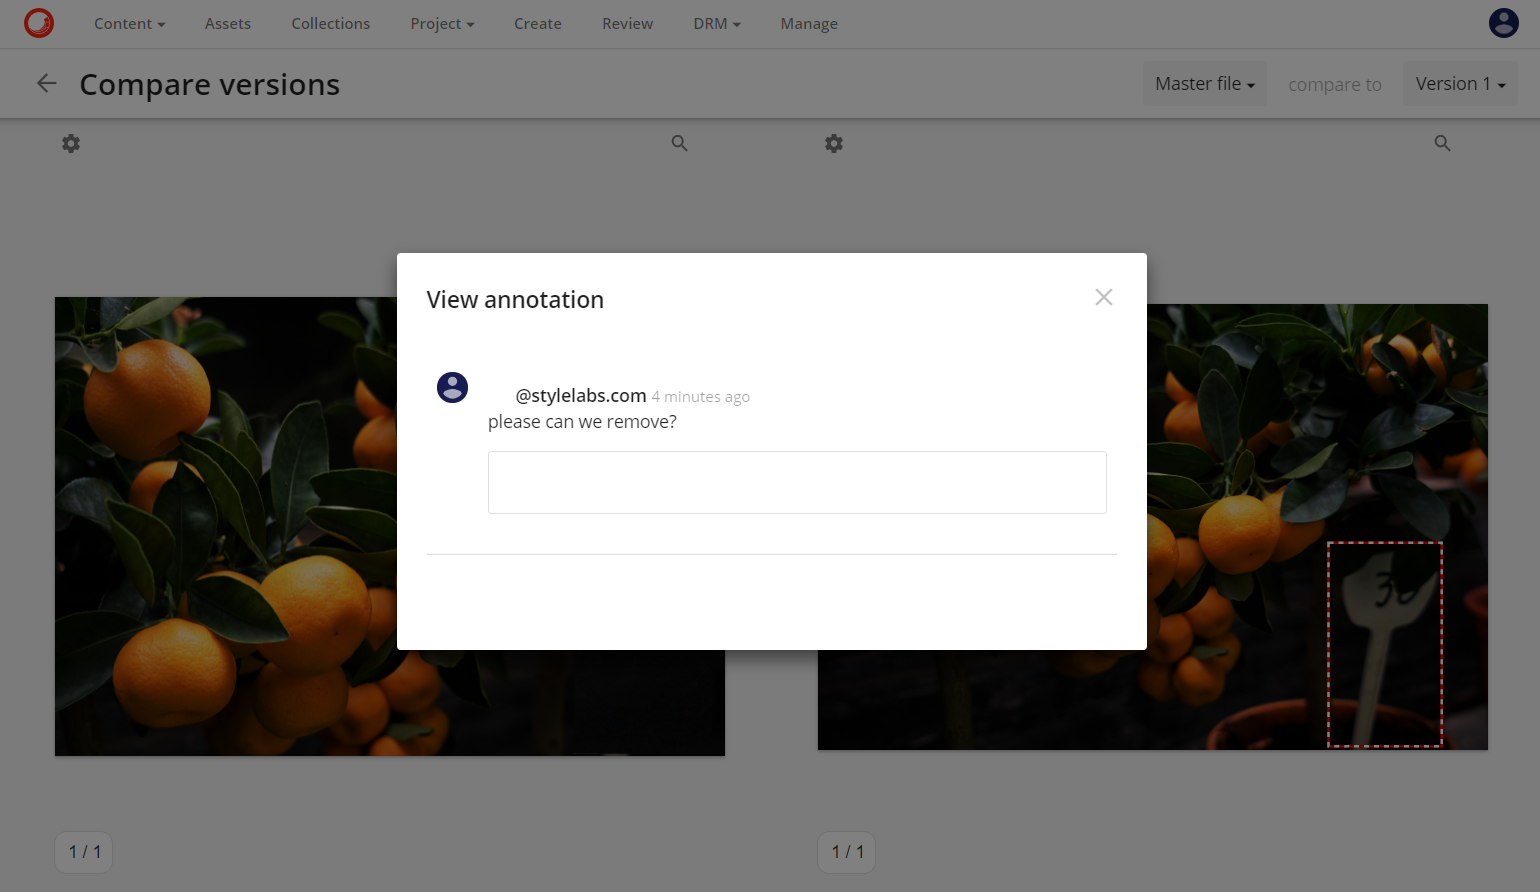Screen dimensions: 1540x892
Task: Open the Master file dropdown
Action: 1204,83
